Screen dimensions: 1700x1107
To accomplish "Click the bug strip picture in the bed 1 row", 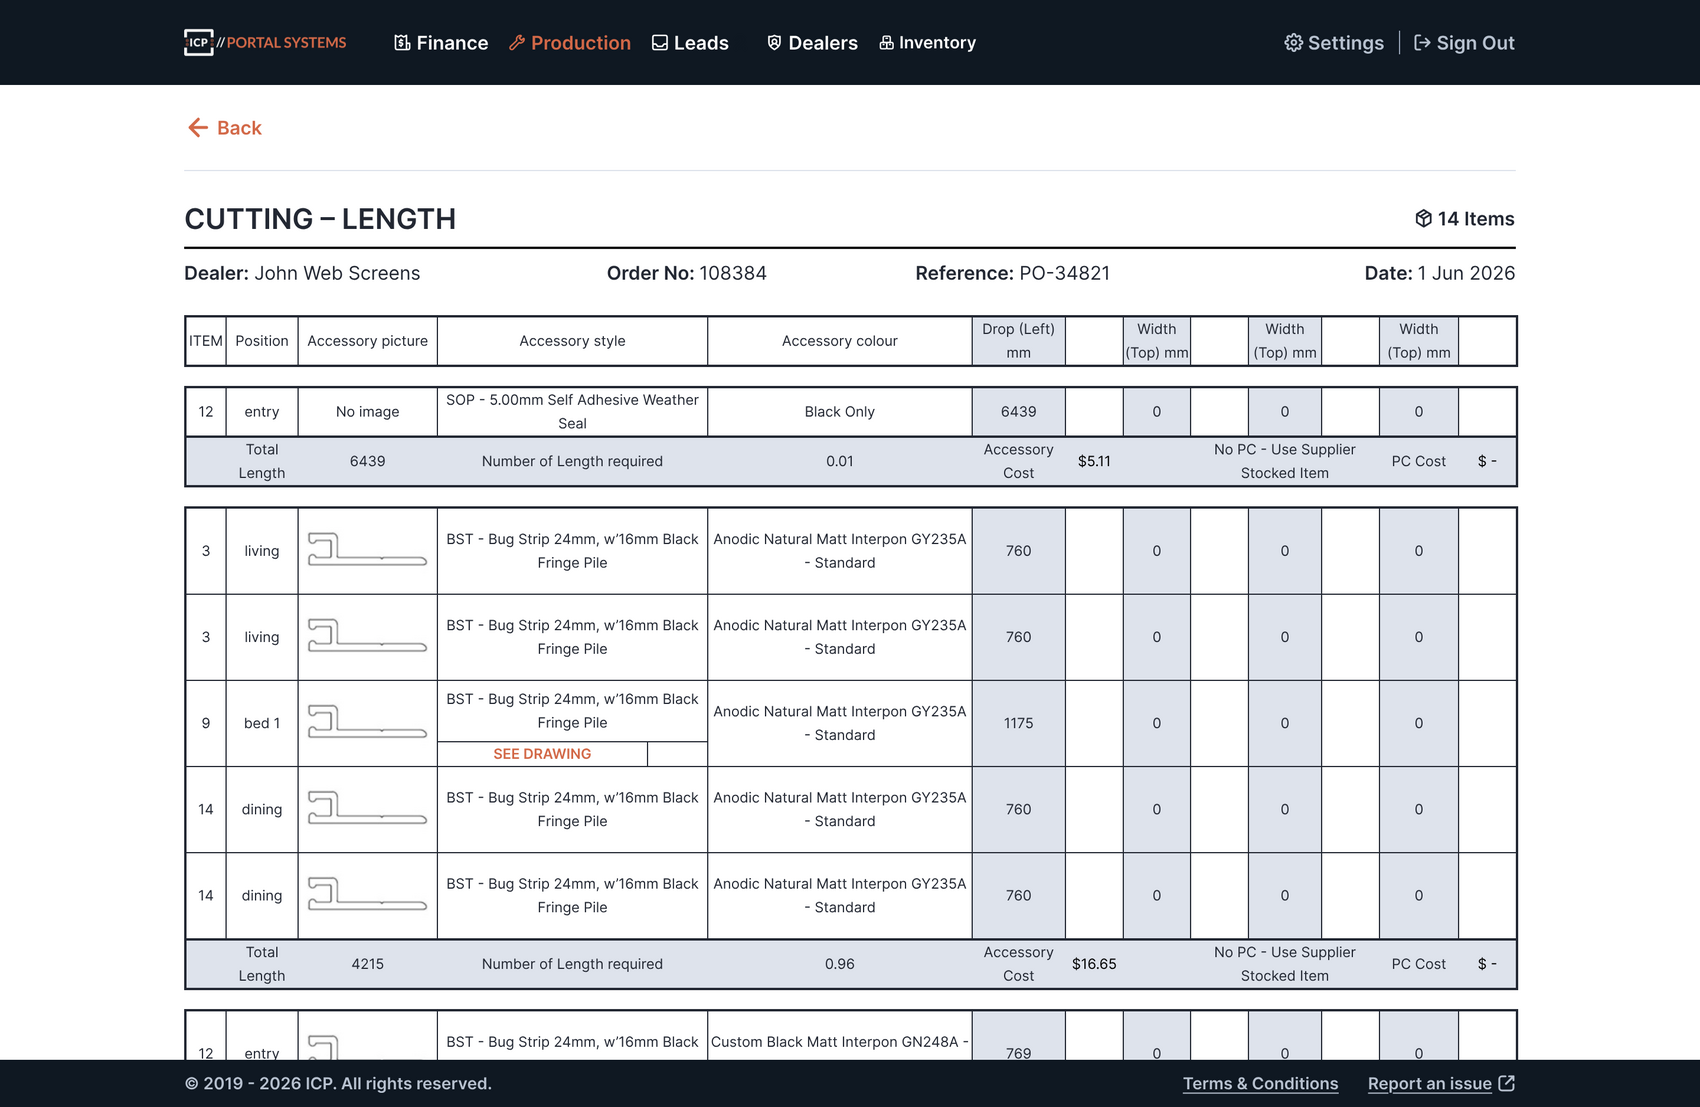I will pyautogui.click(x=367, y=723).
